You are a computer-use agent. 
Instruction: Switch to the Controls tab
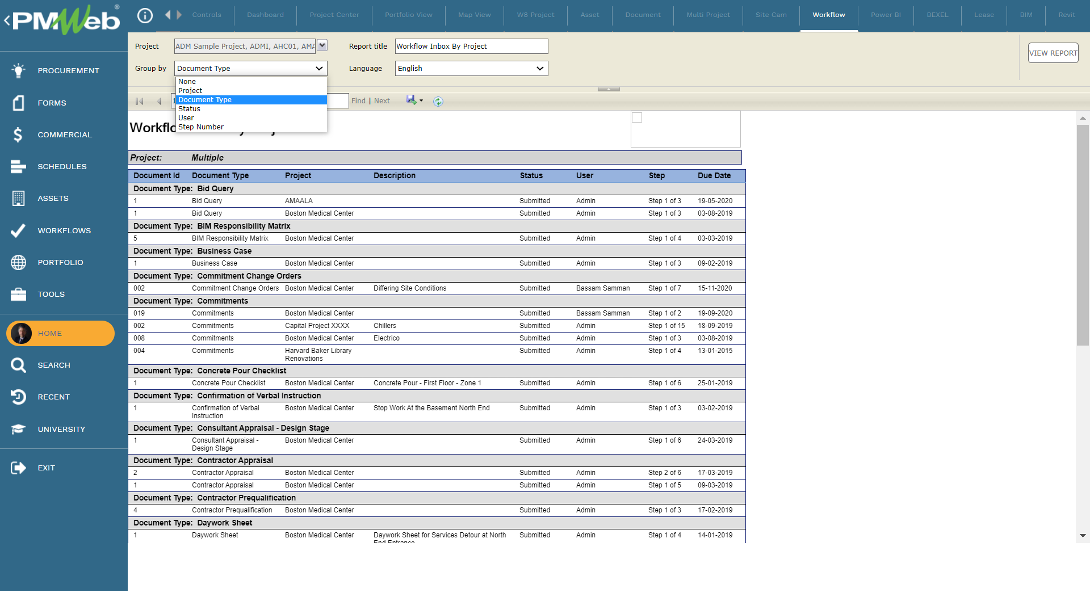(207, 15)
